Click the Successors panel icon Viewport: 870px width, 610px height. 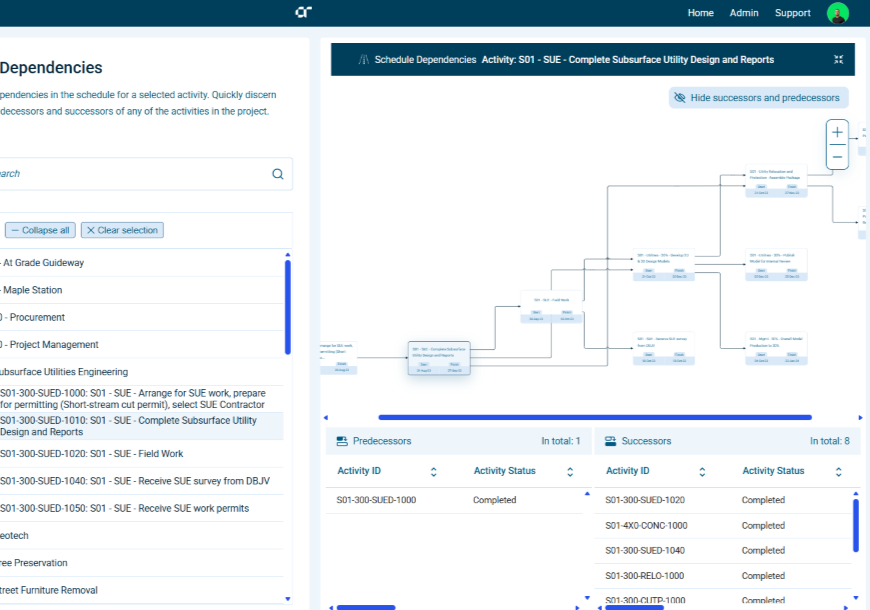pos(610,441)
